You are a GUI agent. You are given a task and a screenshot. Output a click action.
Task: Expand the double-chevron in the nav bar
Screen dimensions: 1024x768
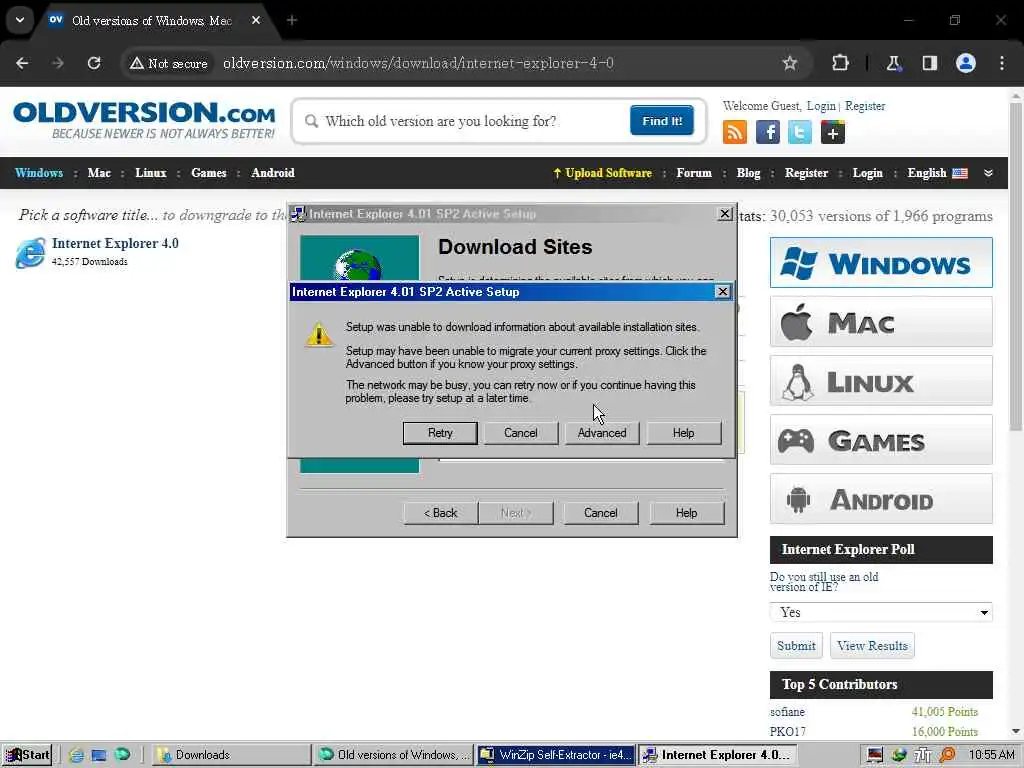[x=988, y=173]
